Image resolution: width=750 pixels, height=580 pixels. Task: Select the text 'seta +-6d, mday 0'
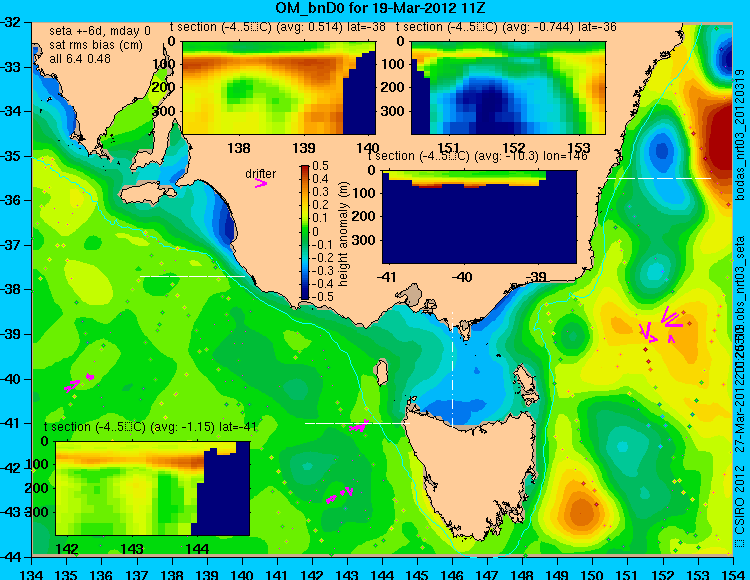point(99,31)
